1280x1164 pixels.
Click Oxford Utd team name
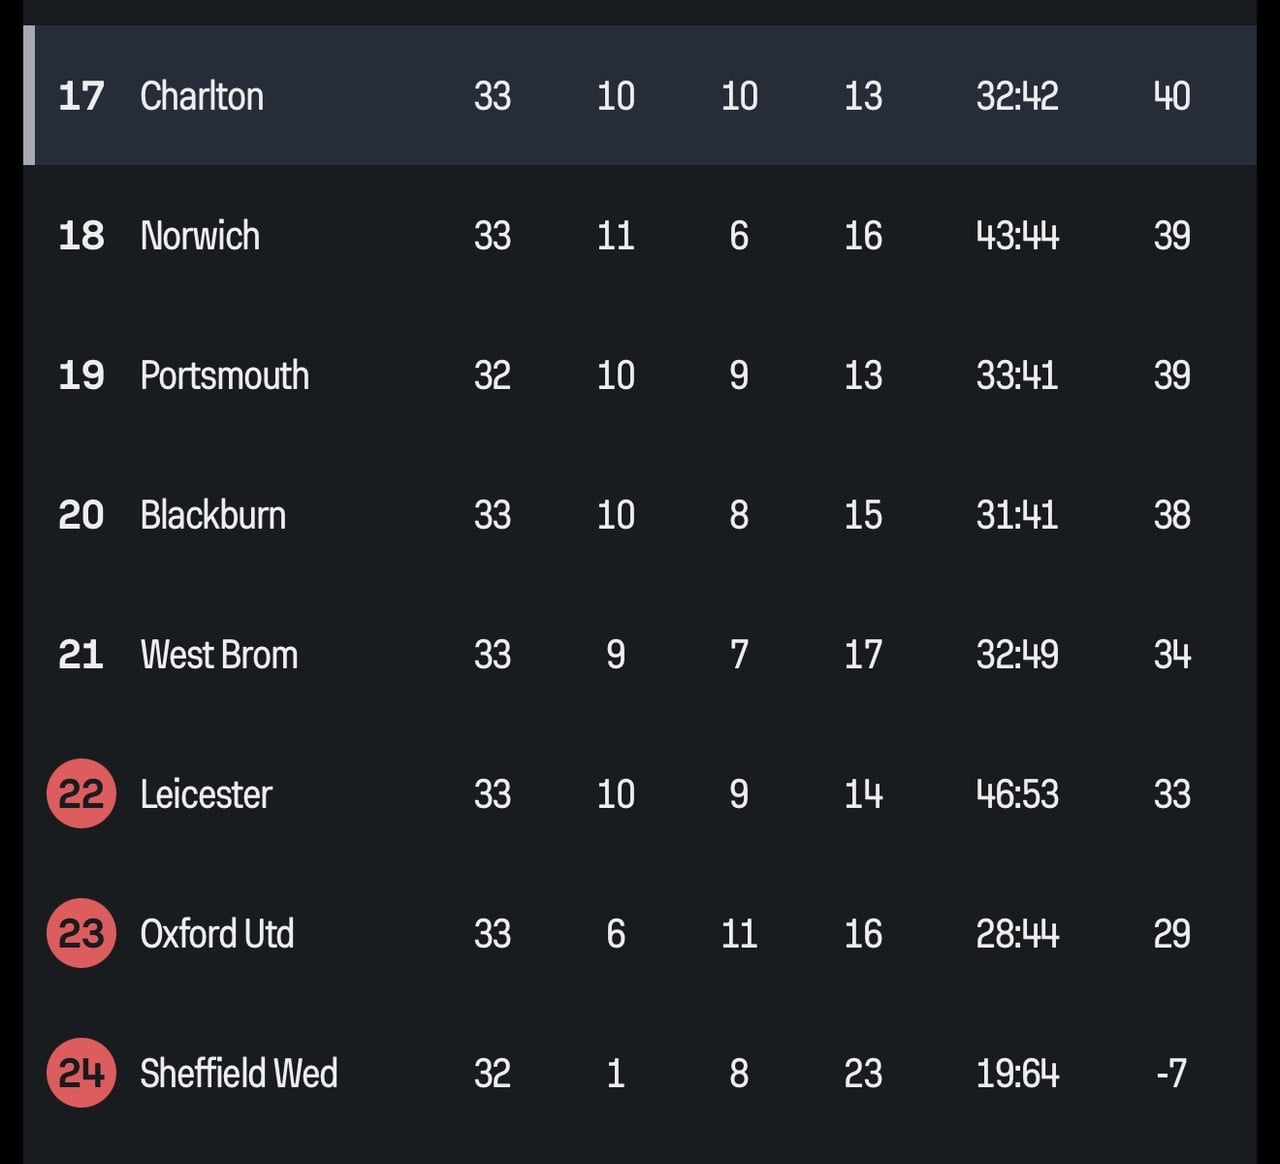(x=217, y=934)
